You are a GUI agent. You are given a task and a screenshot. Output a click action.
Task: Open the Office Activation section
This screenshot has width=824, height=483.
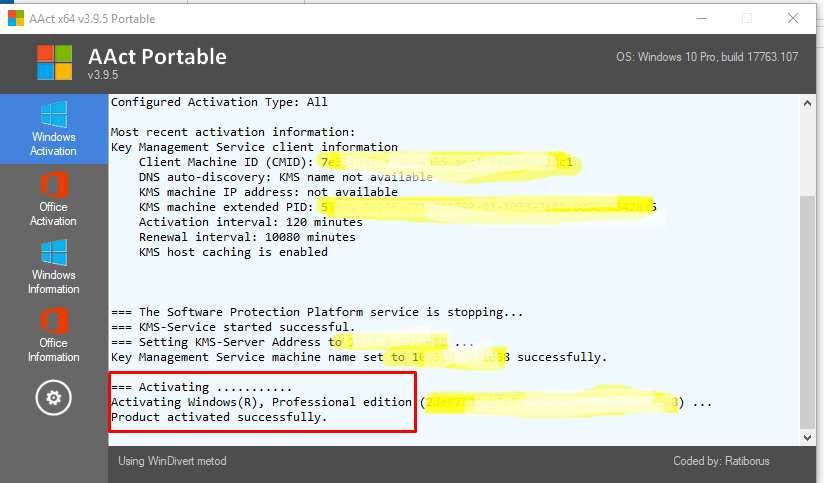coord(54,199)
